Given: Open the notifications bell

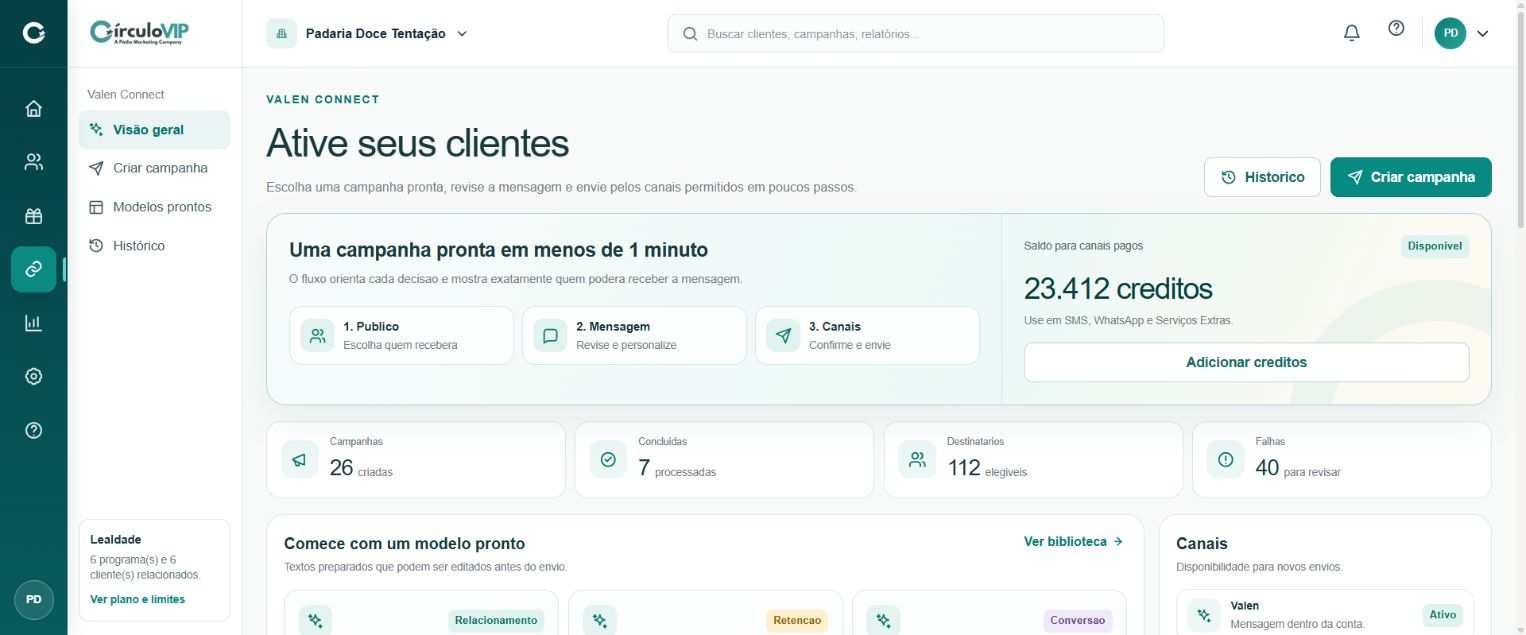Looking at the screenshot, I should pyautogui.click(x=1351, y=33).
